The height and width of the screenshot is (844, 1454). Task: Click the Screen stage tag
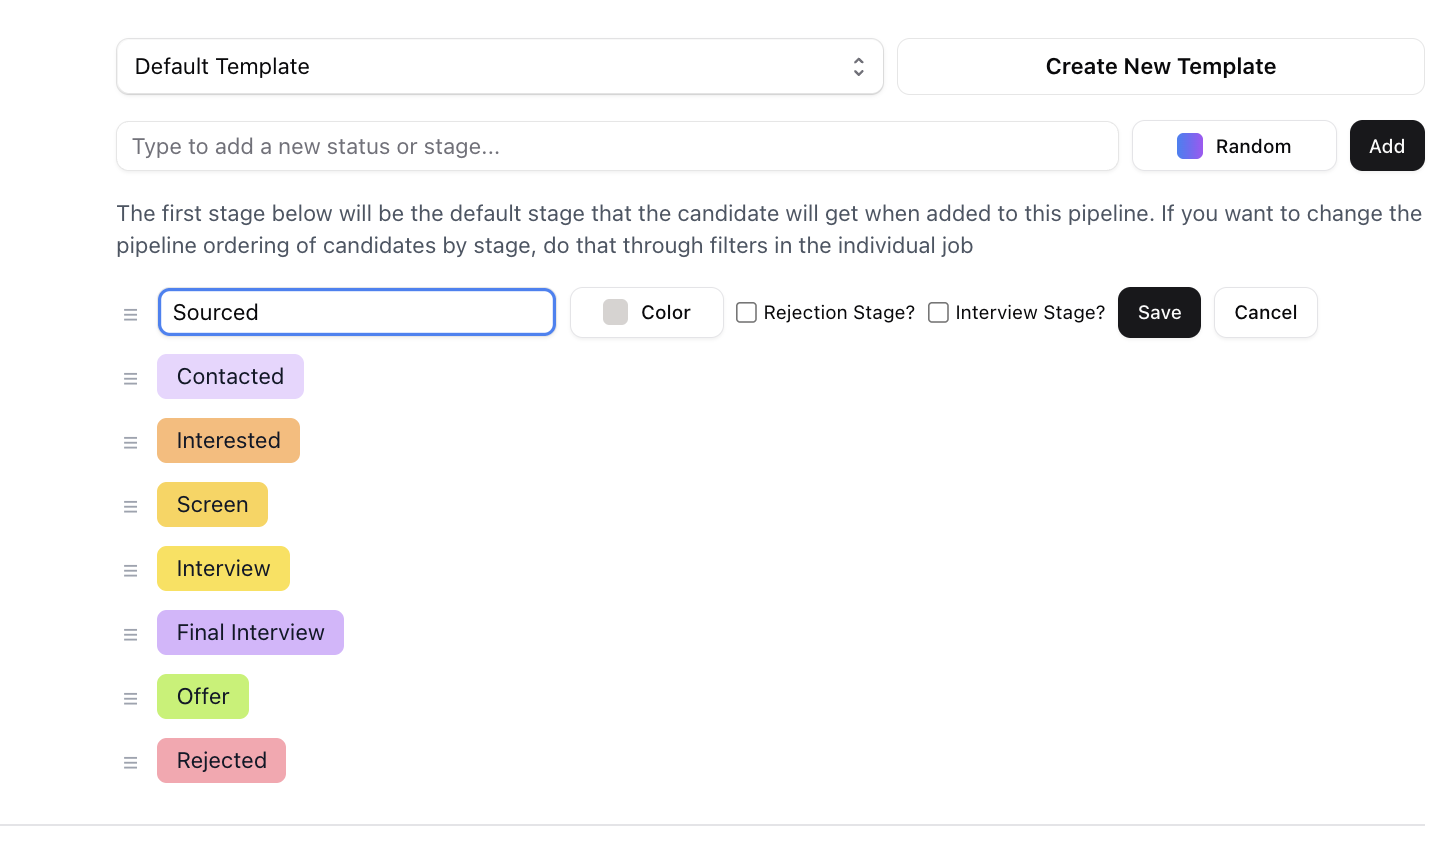[x=212, y=505]
